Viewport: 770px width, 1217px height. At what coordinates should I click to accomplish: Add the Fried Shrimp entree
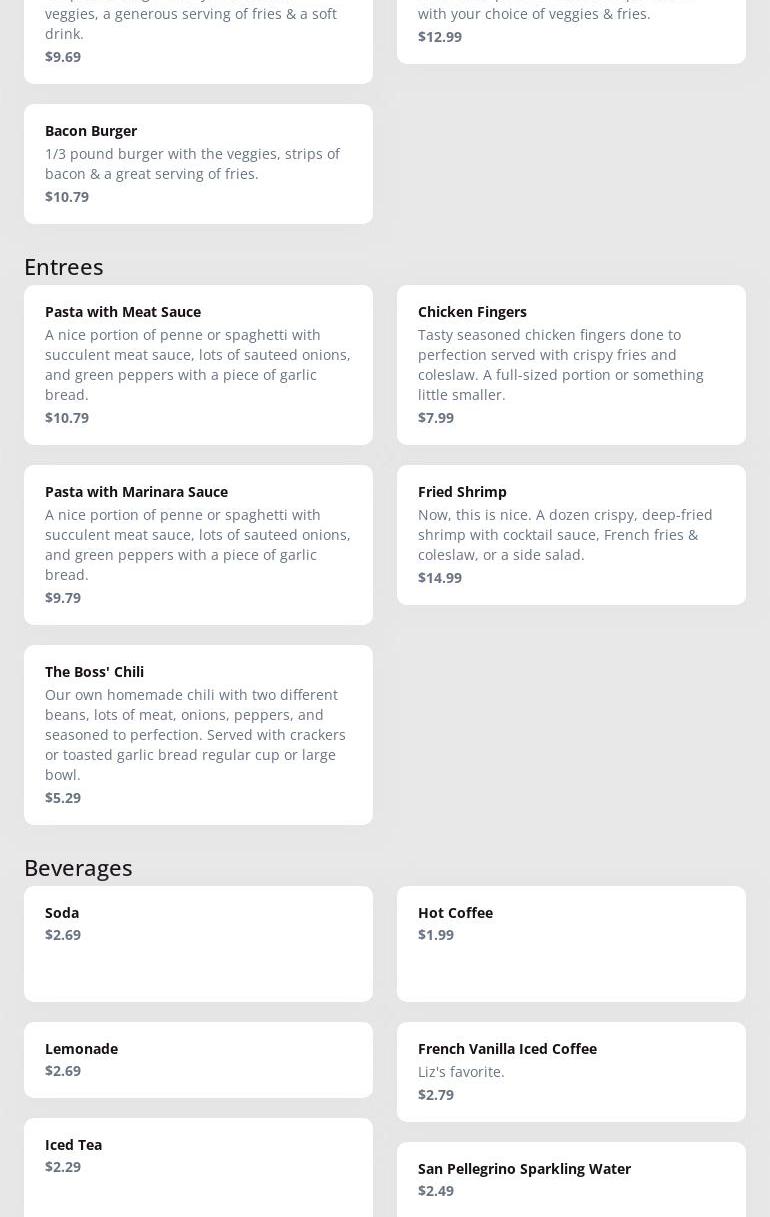pos(571,535)
